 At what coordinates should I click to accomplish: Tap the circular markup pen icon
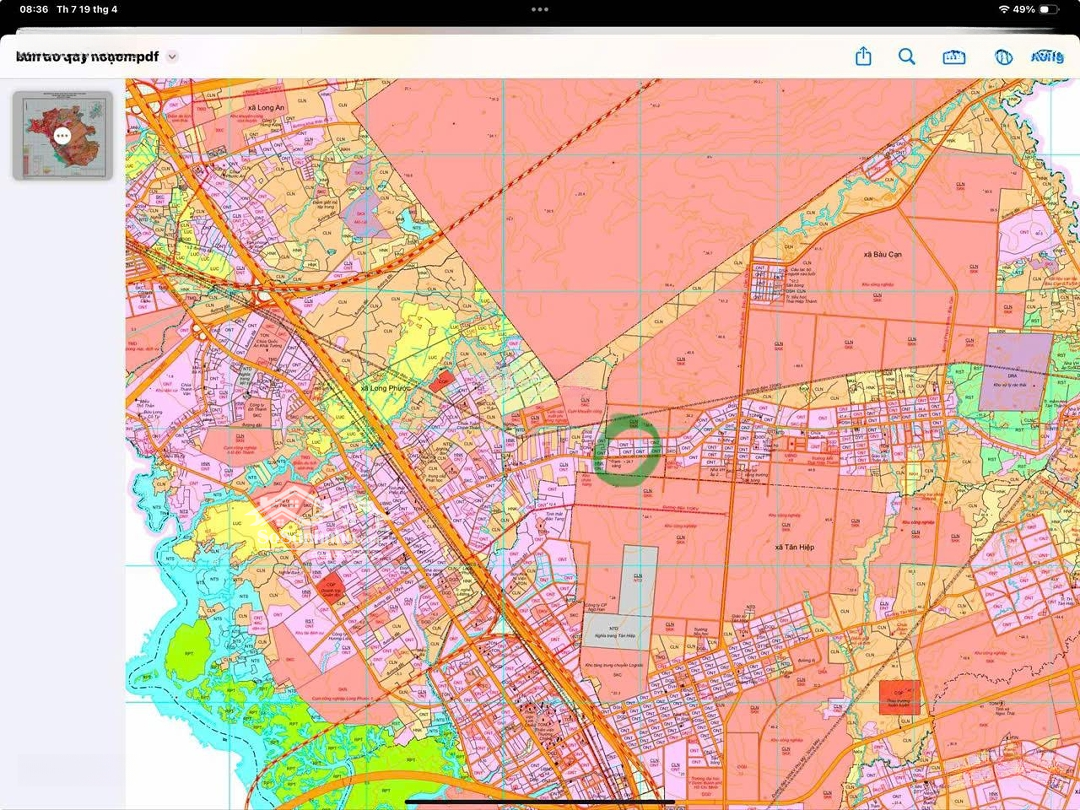pos(1003,57)
